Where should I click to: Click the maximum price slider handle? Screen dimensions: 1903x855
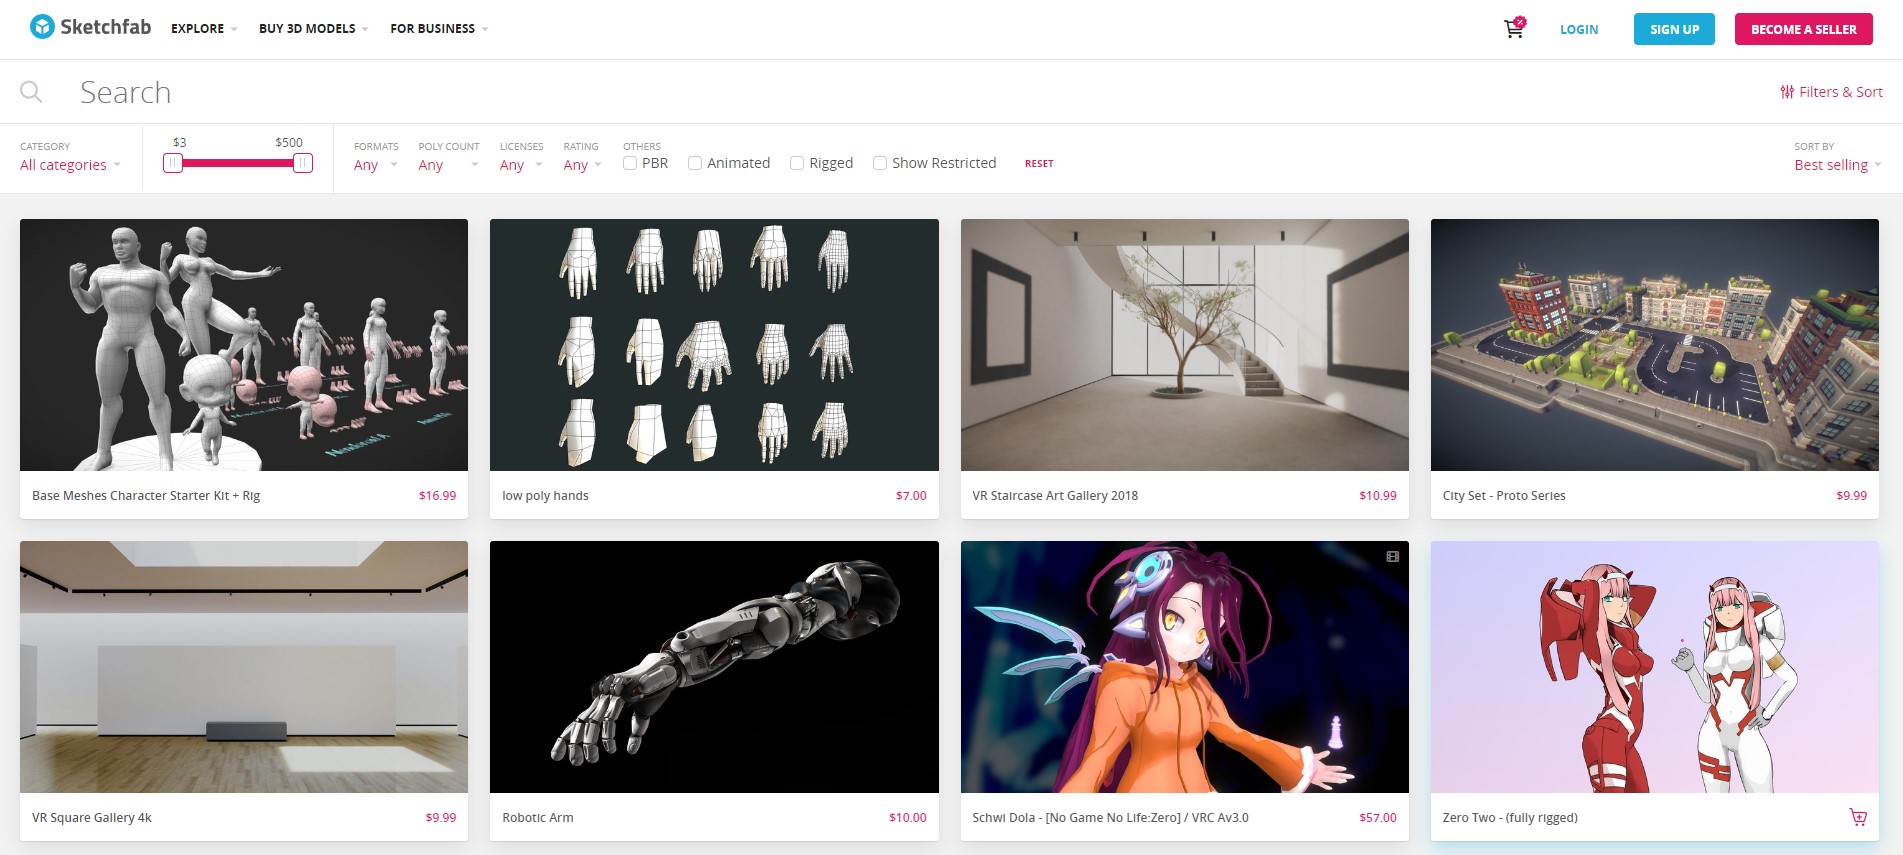[x=303, y=163]
